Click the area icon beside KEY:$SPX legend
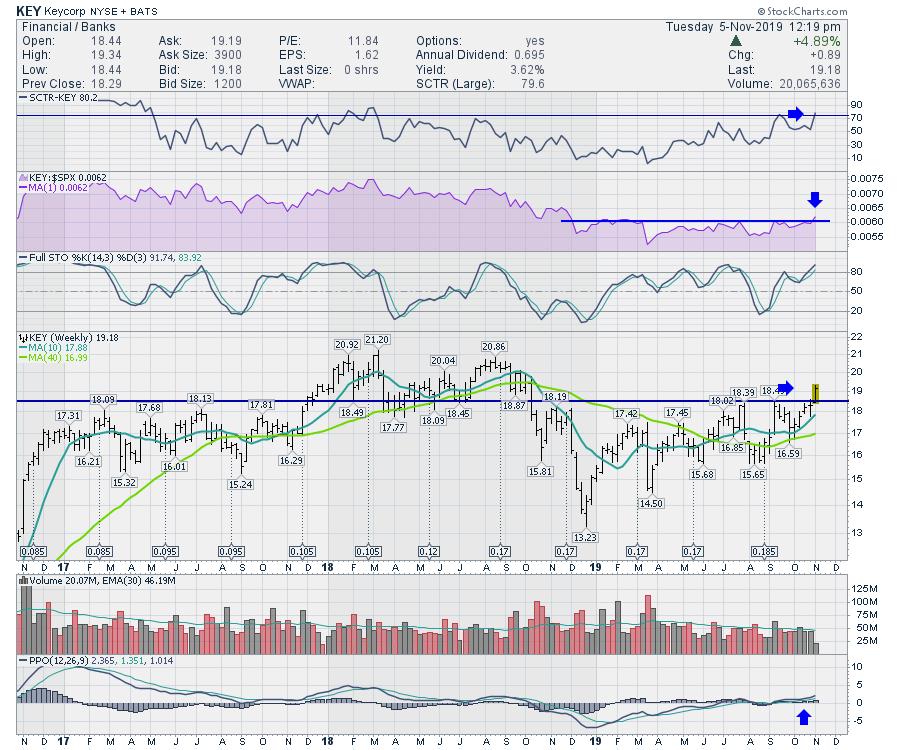The image size is (900, 750). point(24,177)
